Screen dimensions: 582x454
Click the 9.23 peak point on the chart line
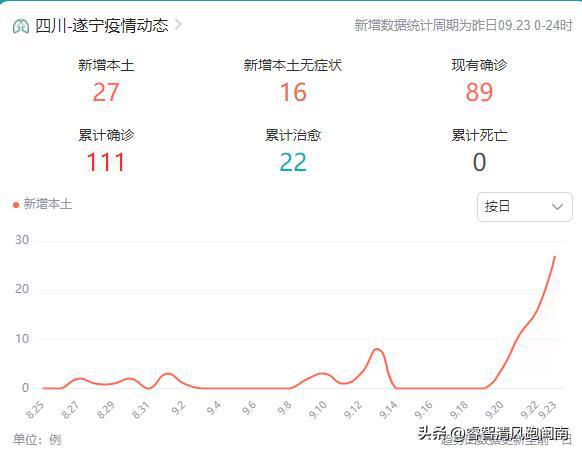pos(555,257)
